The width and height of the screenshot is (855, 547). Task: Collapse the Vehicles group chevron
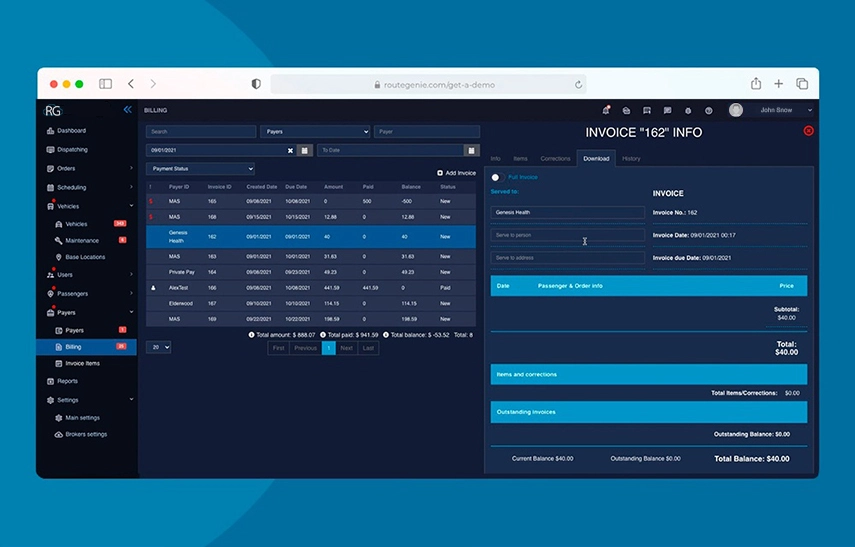[131, 206]
